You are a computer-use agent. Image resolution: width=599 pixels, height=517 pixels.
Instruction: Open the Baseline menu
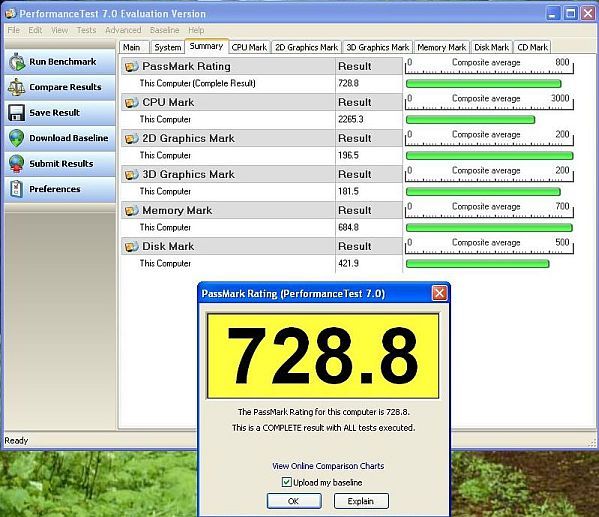tap(164, 30)
